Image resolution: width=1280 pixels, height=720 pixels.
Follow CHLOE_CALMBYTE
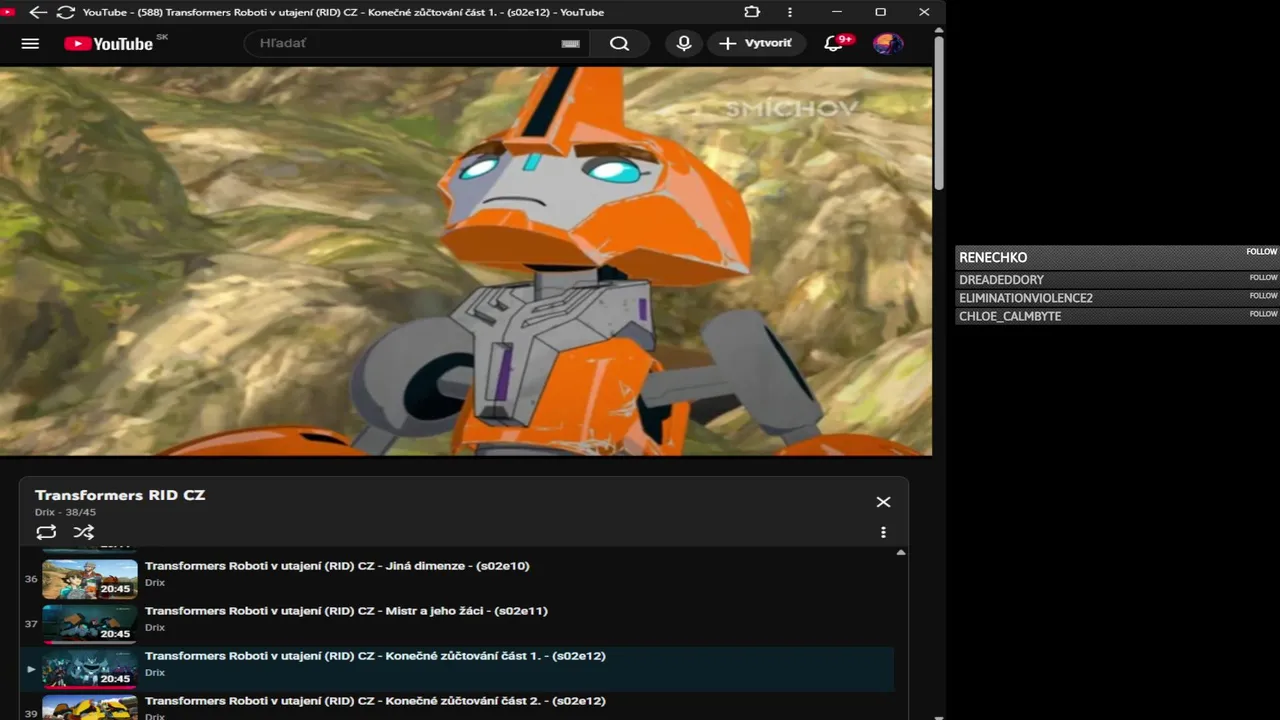tap(1263, 314)
